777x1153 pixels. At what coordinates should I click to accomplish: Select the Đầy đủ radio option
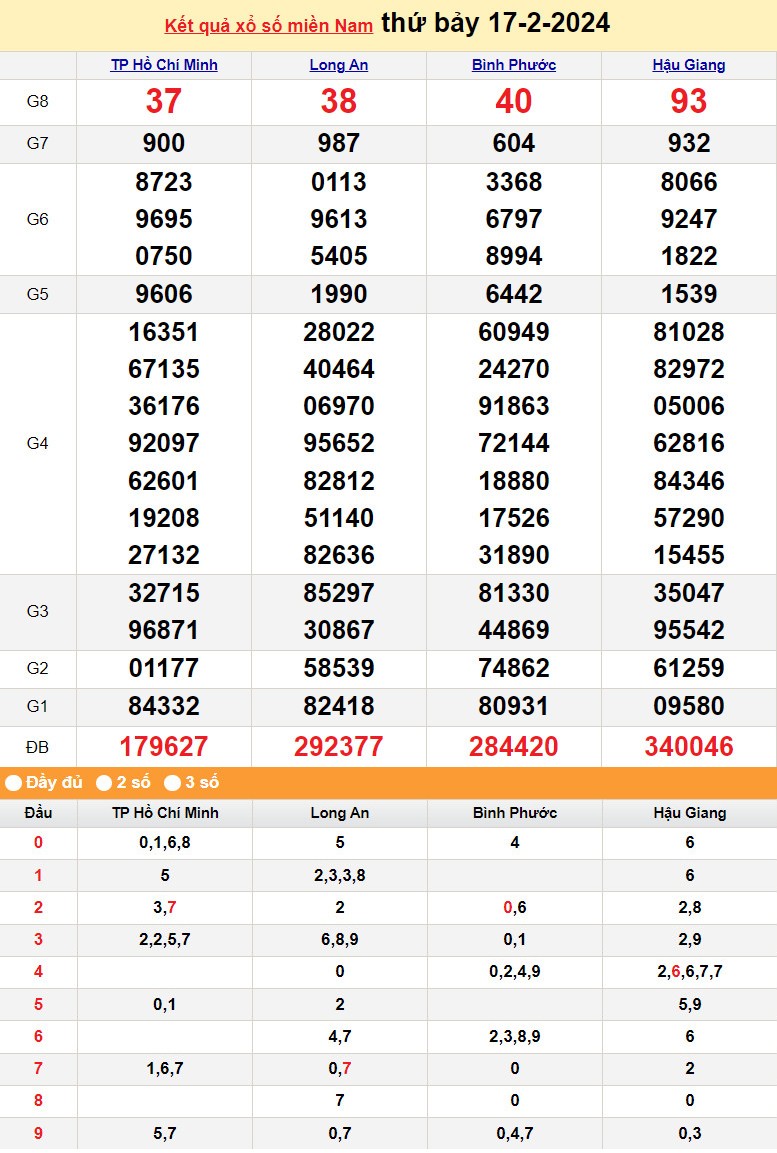coord(14,783)
